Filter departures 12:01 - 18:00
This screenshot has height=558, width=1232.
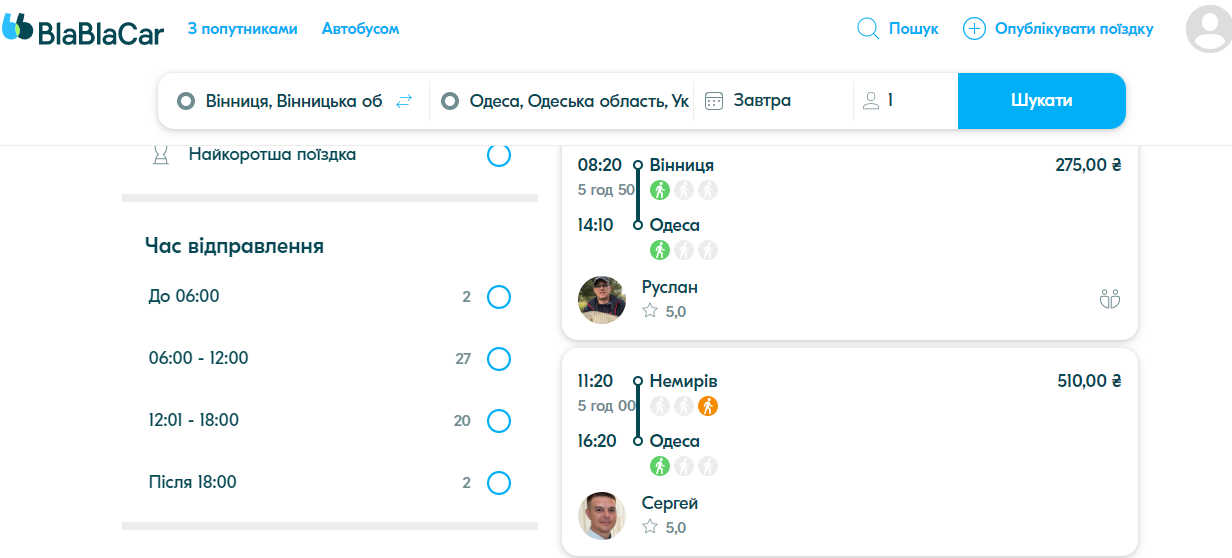tap(498, 421)
